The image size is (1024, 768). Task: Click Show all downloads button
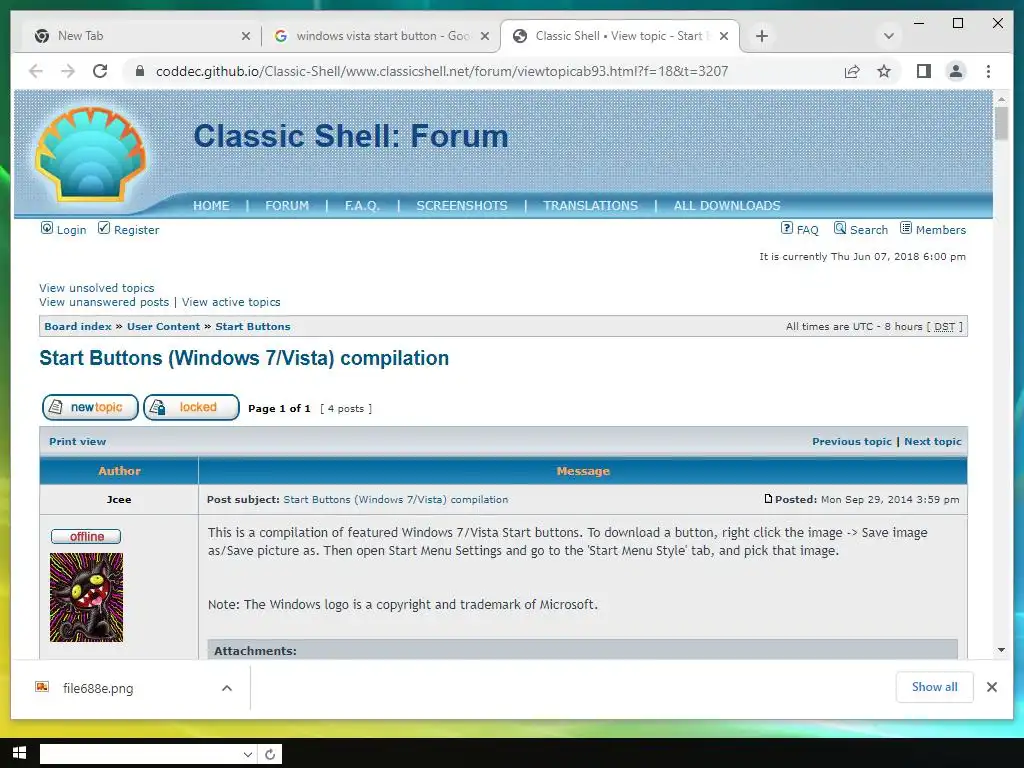(x=935, y=687)
